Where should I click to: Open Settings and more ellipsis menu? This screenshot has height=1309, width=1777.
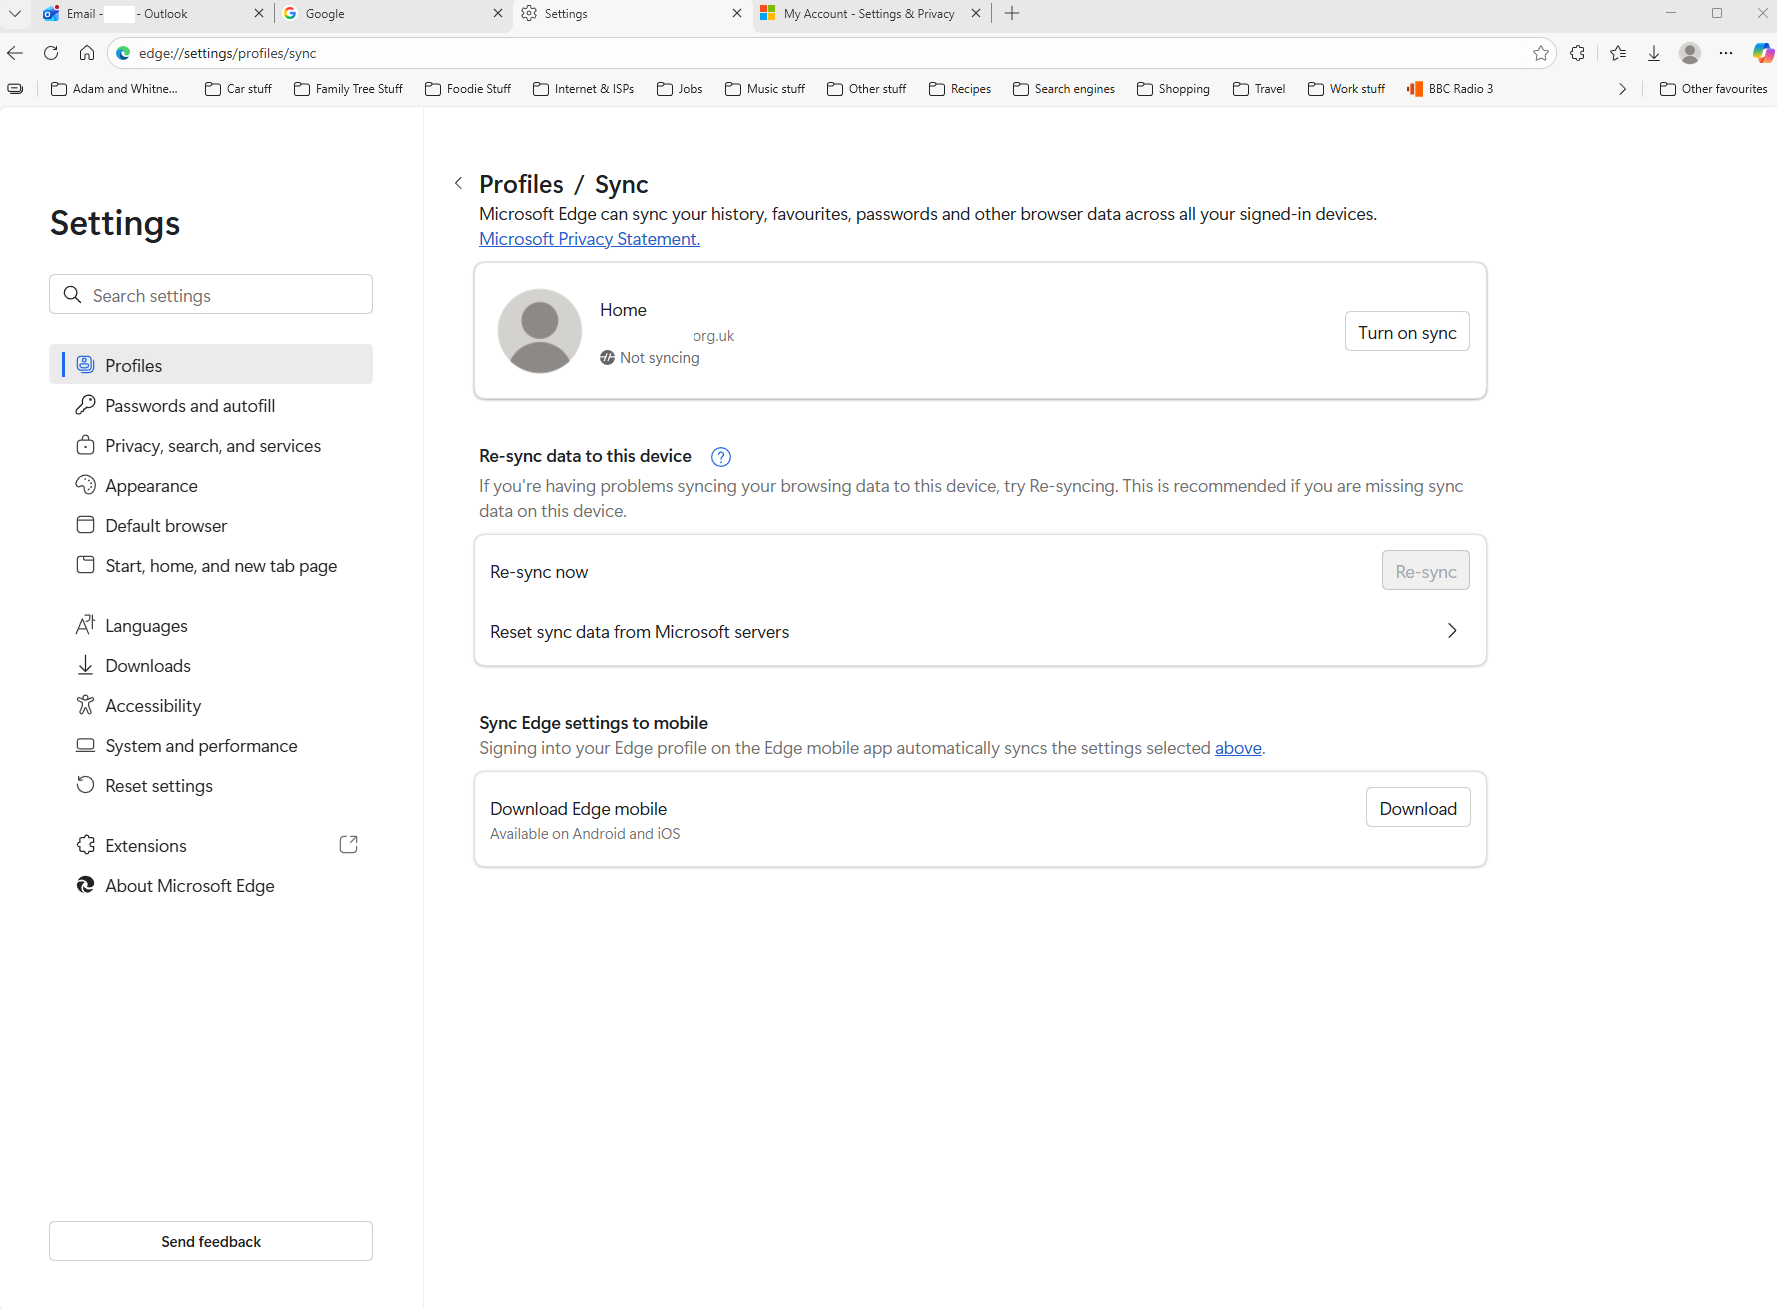click(1726, 53)
